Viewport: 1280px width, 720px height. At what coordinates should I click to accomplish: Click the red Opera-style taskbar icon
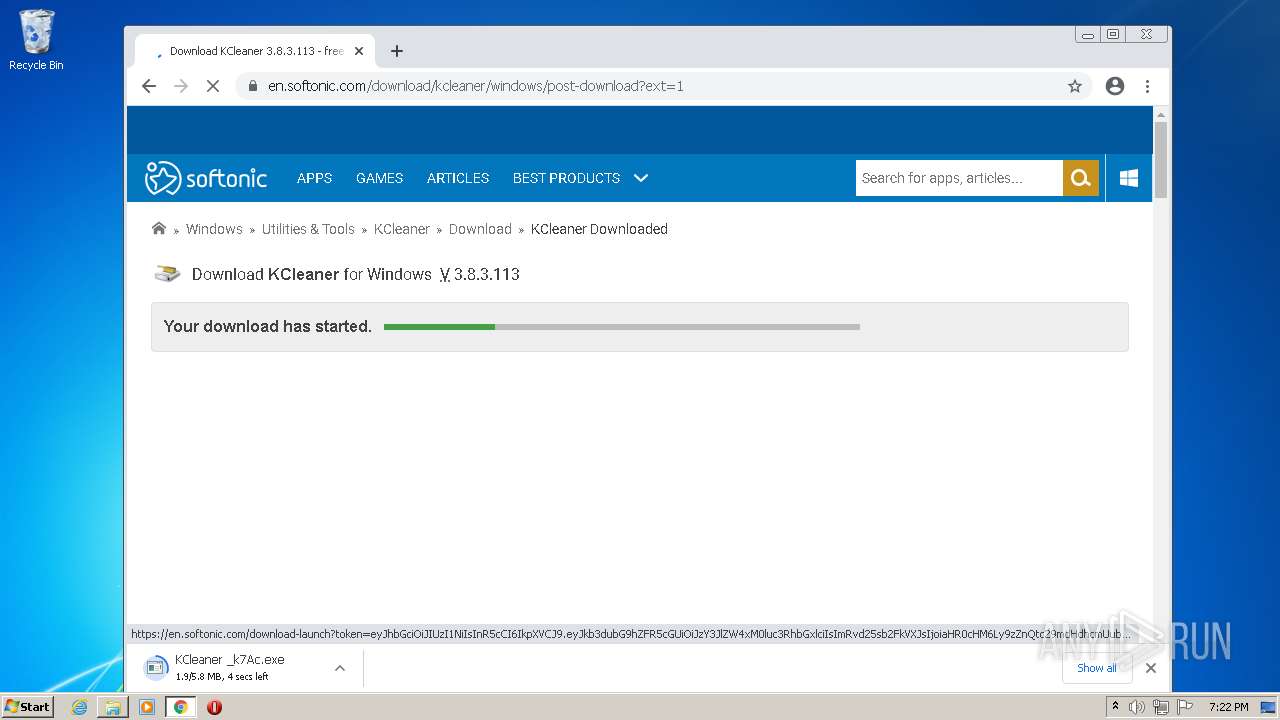tap(214, 707)
